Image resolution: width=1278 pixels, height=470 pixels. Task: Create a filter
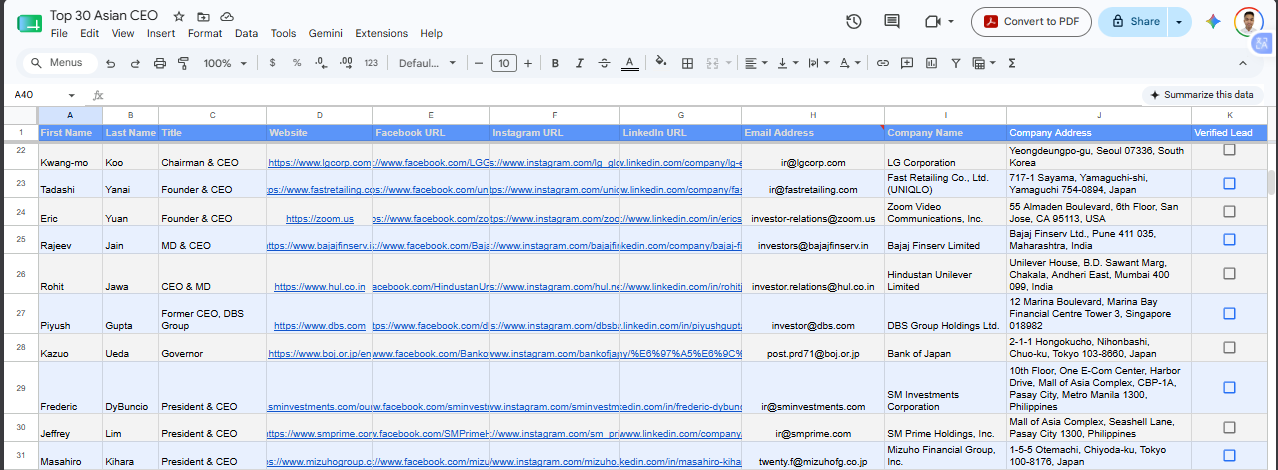pos(955,63)
